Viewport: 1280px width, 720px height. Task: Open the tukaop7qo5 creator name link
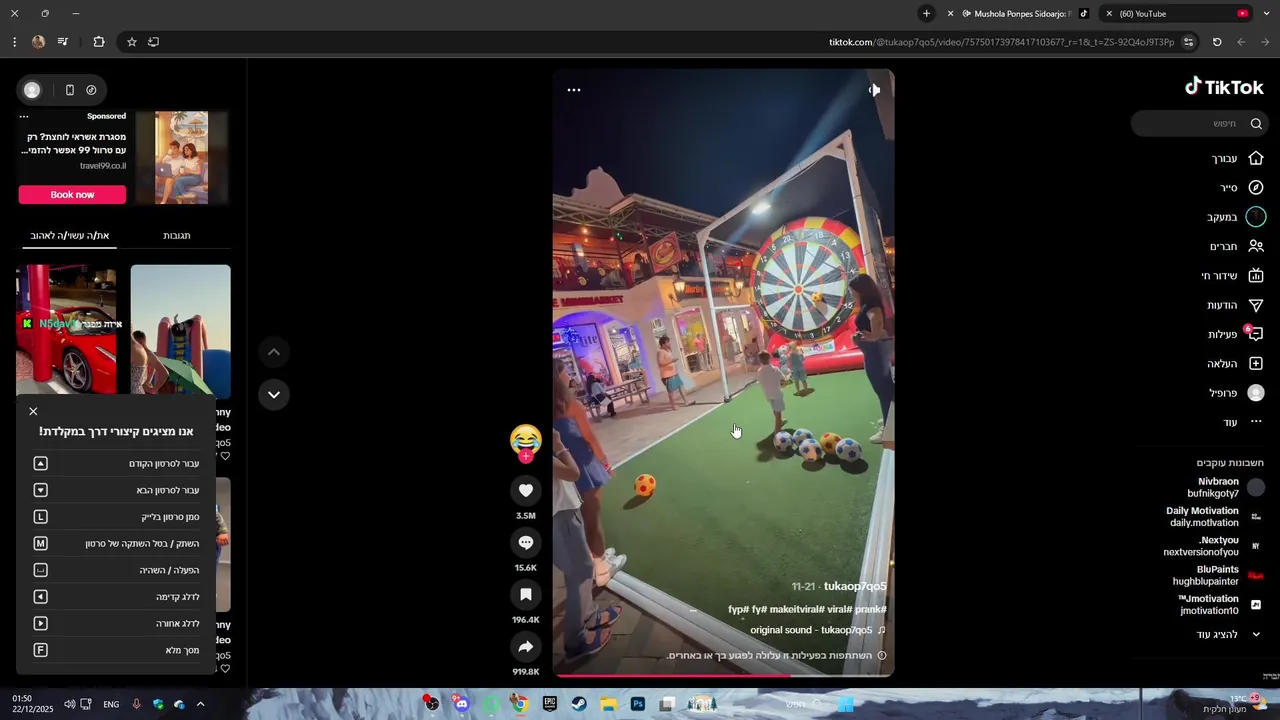click(x=855, y=586)
